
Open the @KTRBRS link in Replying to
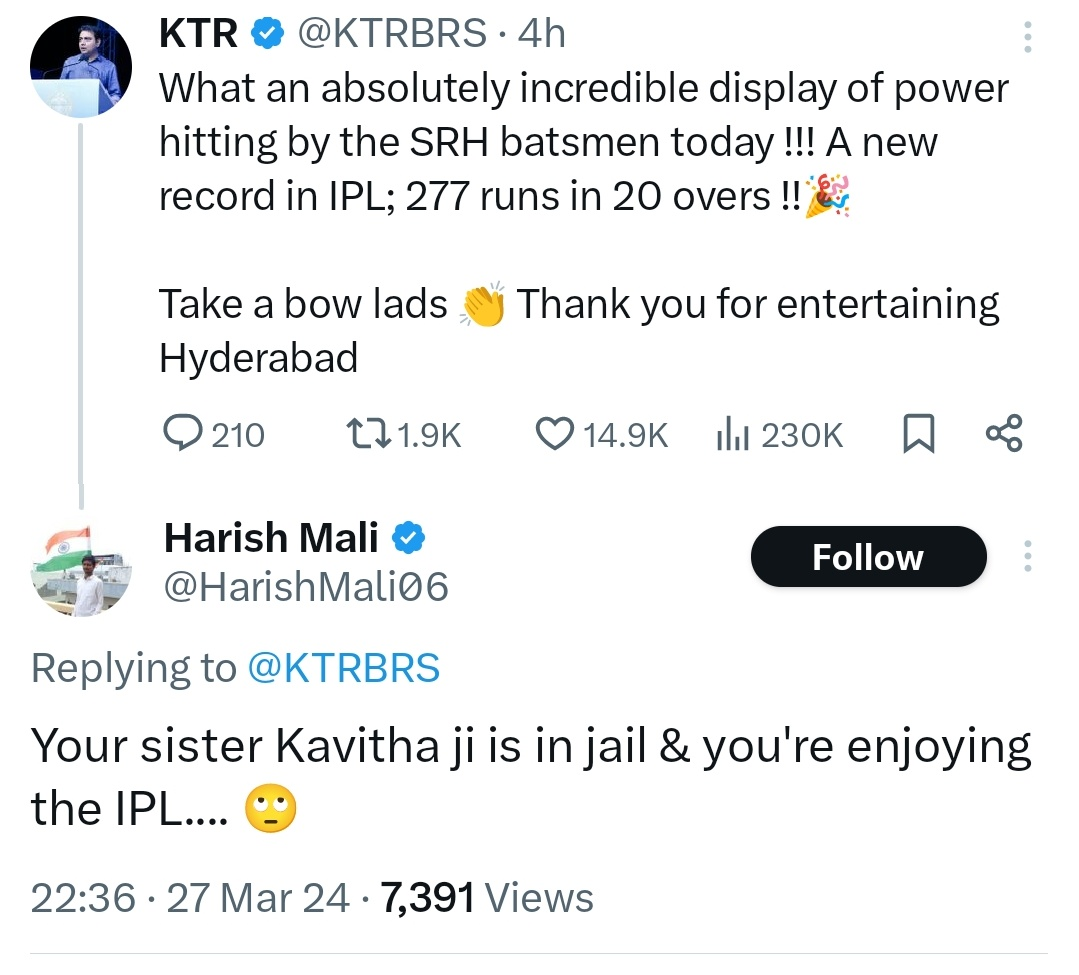click(x=343, y=667)
